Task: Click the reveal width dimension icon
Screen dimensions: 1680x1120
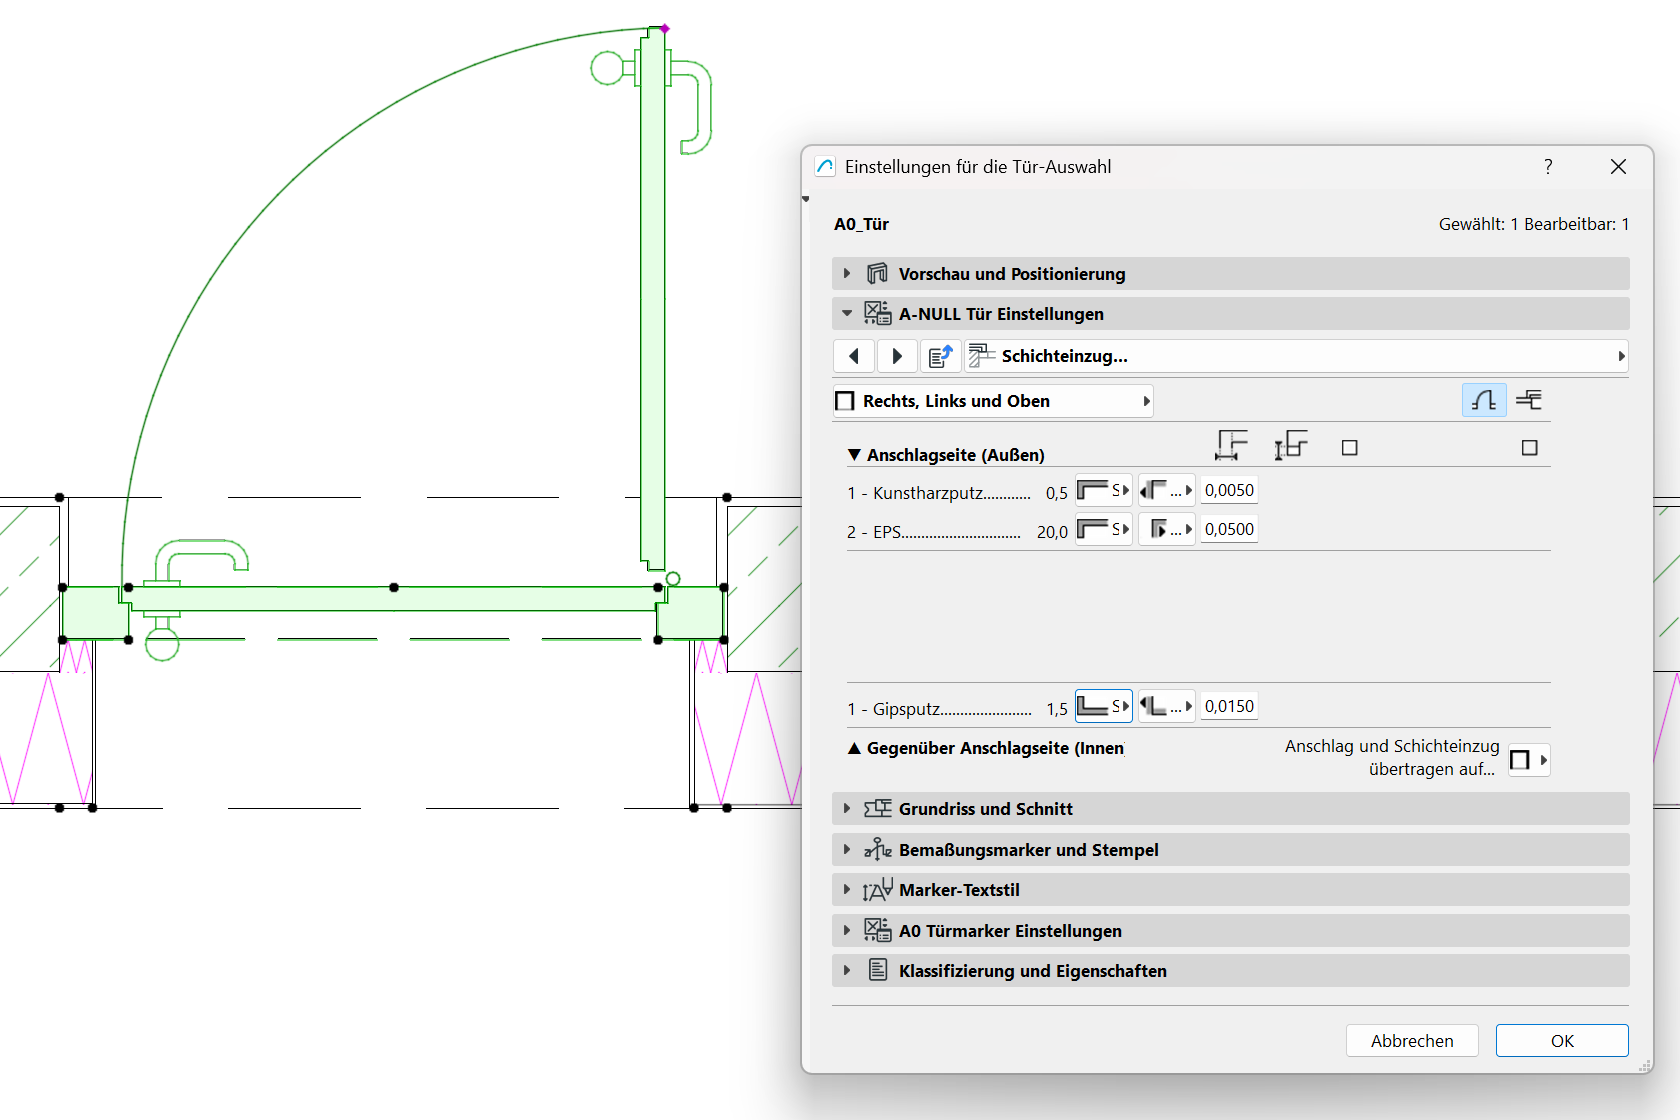Action: click(1231, 446)
